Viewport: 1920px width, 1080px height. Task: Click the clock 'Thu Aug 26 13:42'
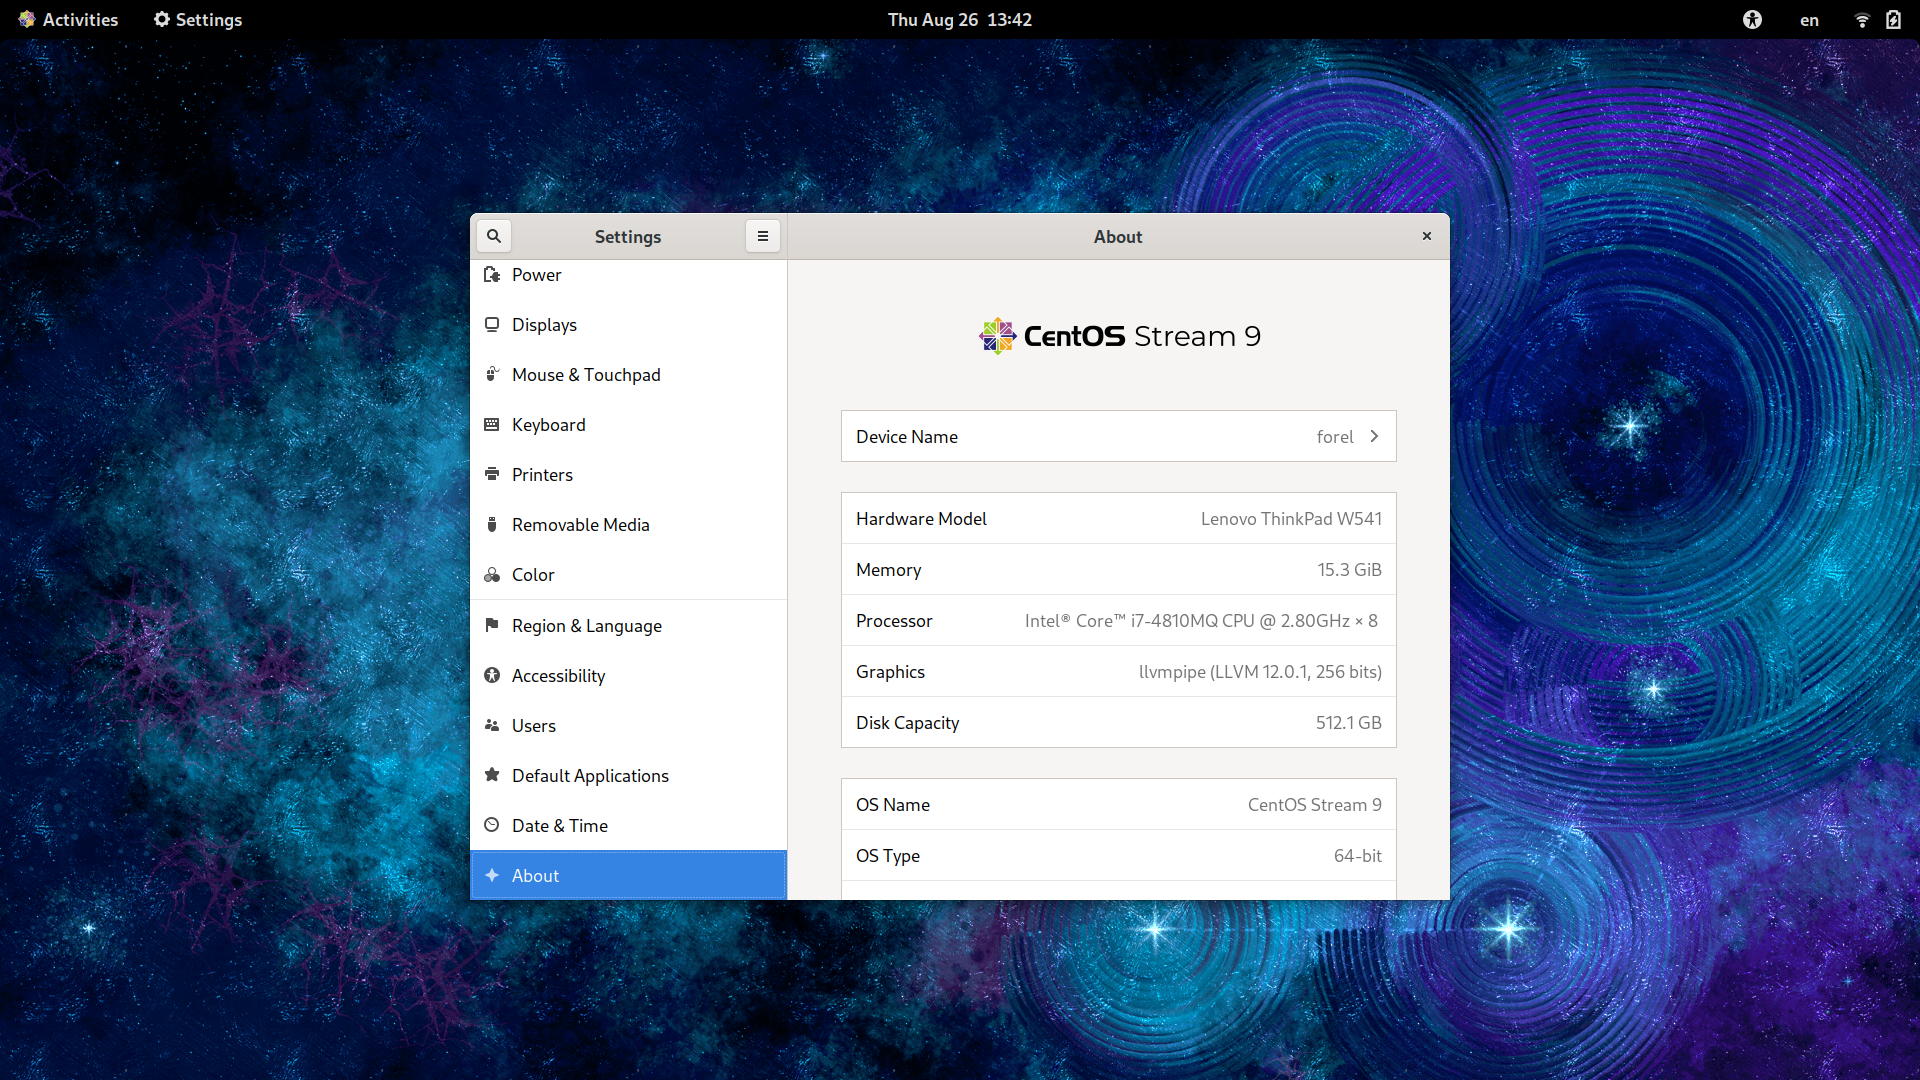pyautogui.click(x=960, y=20)
